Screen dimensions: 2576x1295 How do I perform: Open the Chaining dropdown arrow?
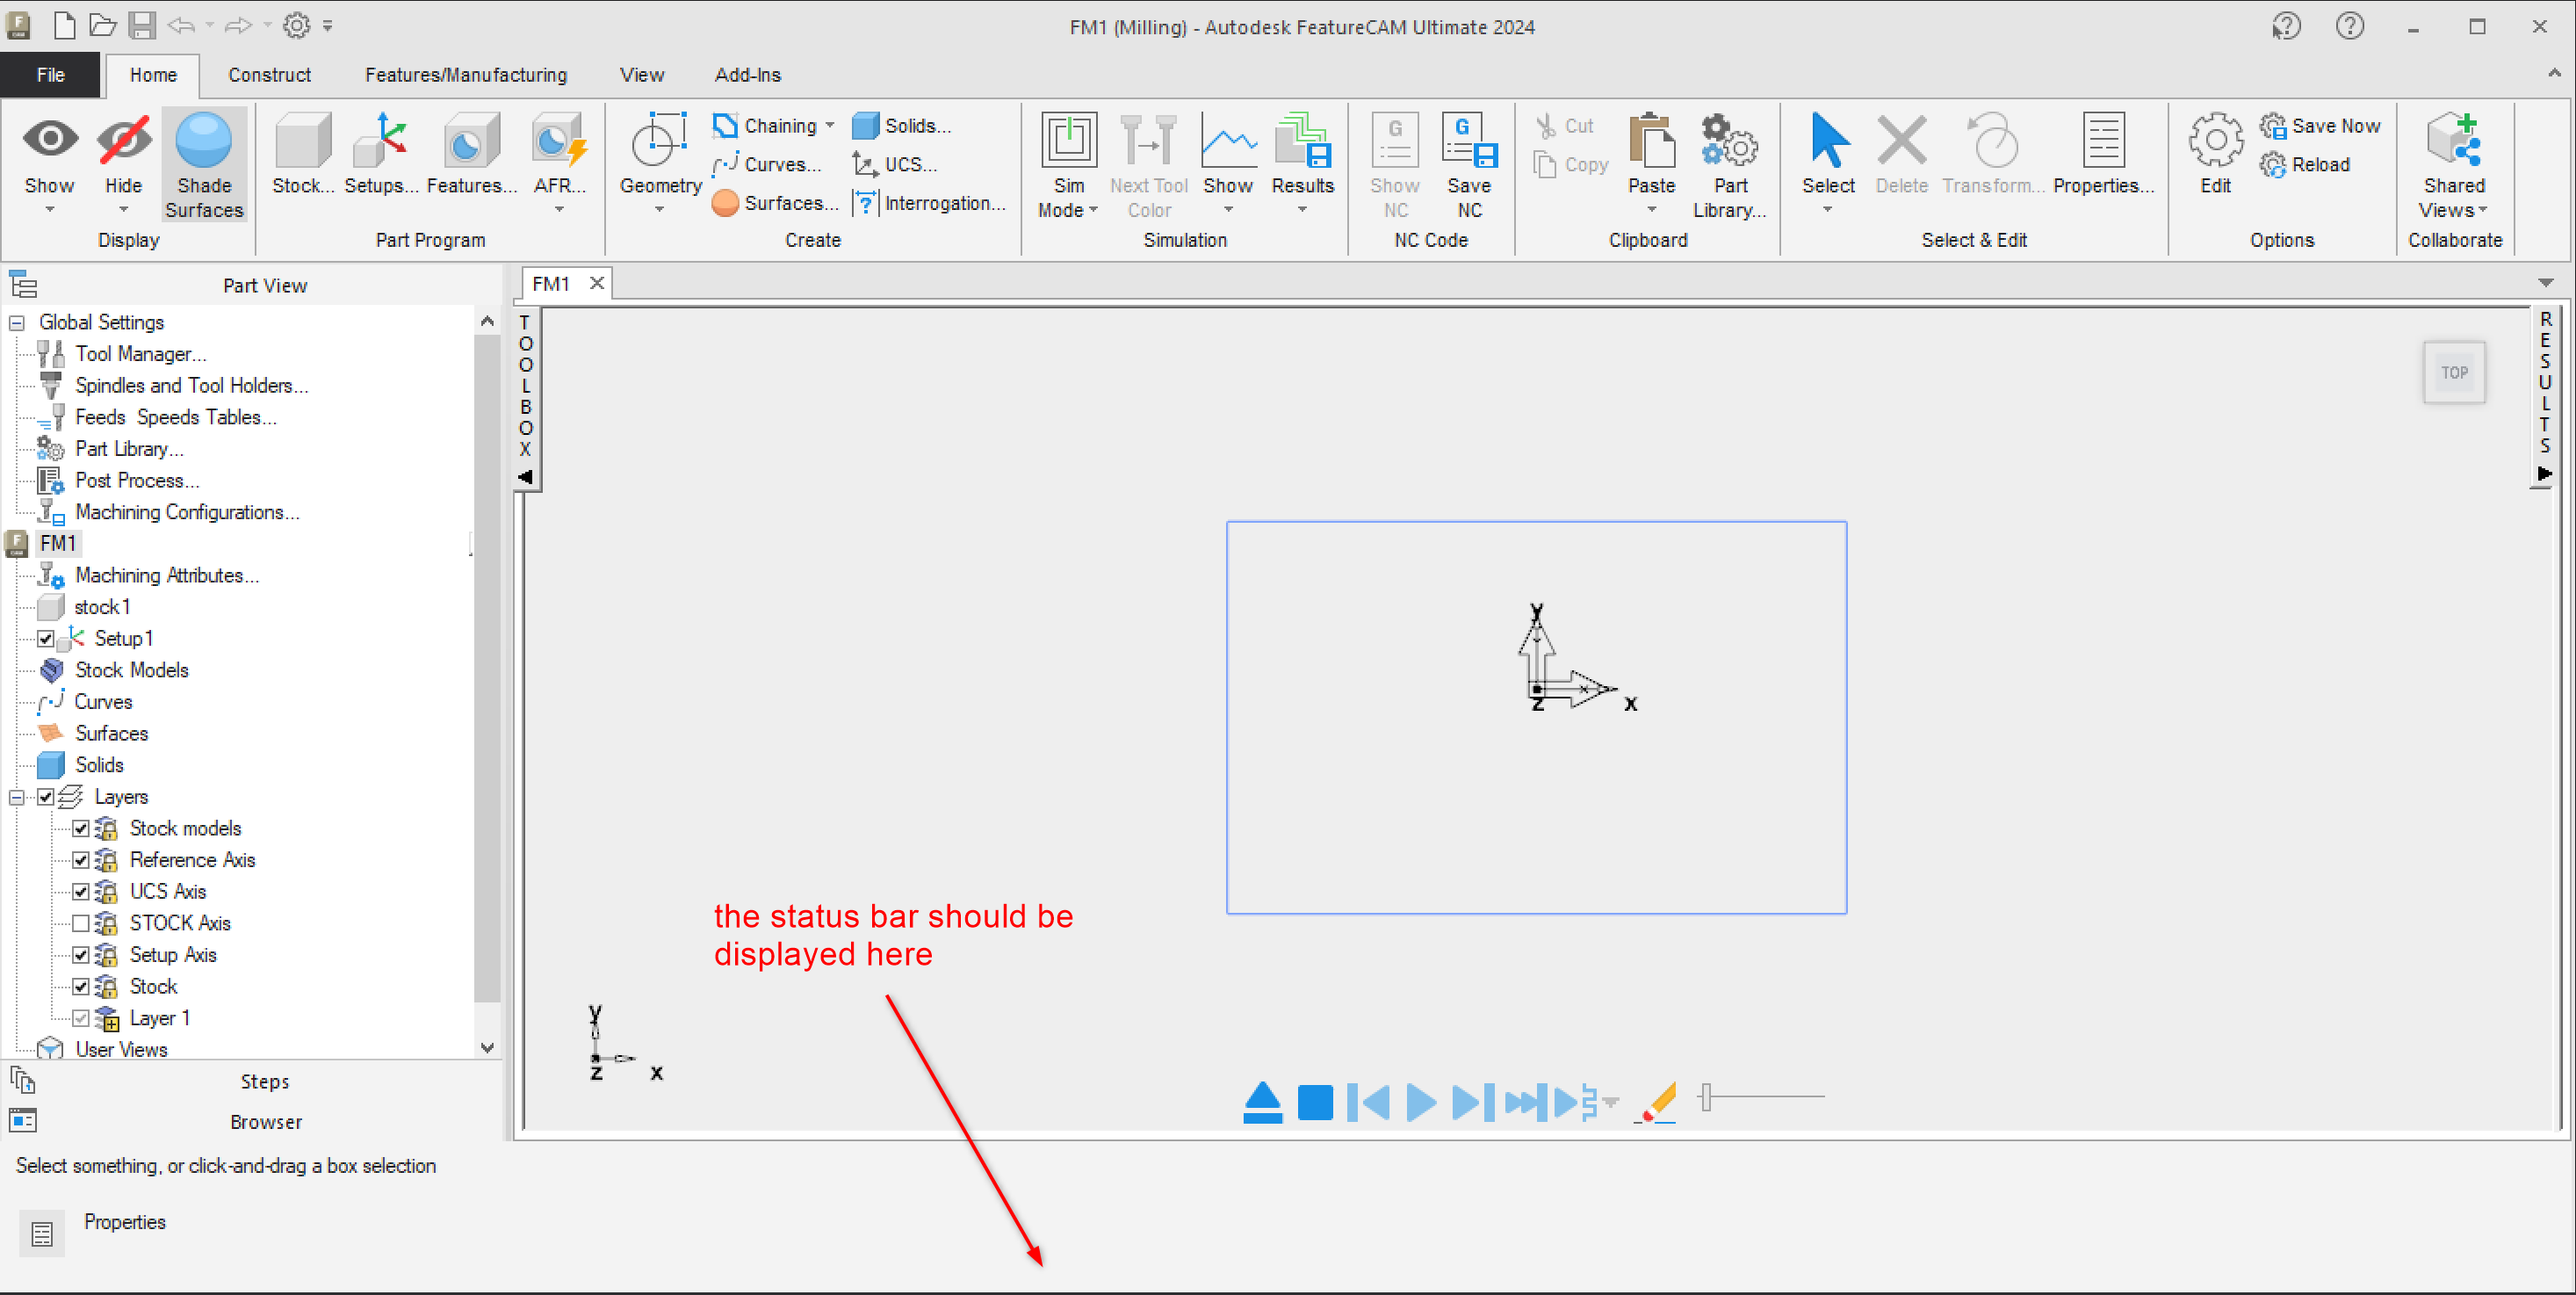tap(829, 126)
